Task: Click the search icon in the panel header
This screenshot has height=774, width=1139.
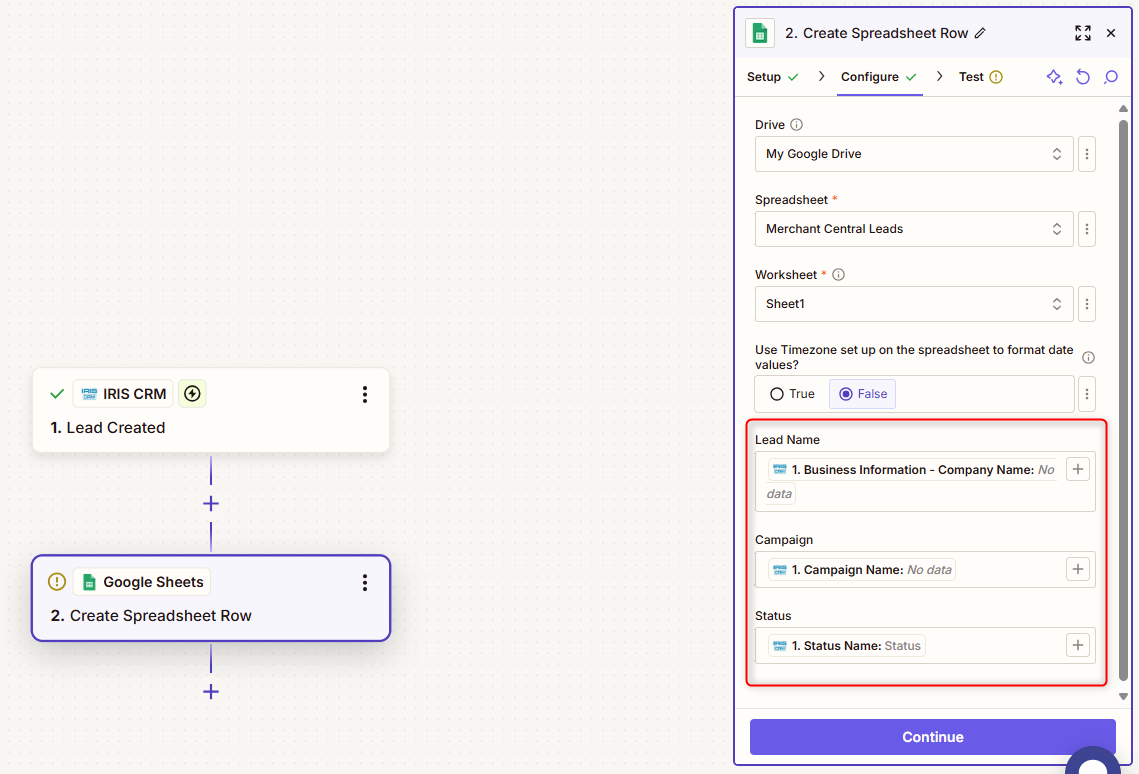Action: click(x=1110, y=77)
